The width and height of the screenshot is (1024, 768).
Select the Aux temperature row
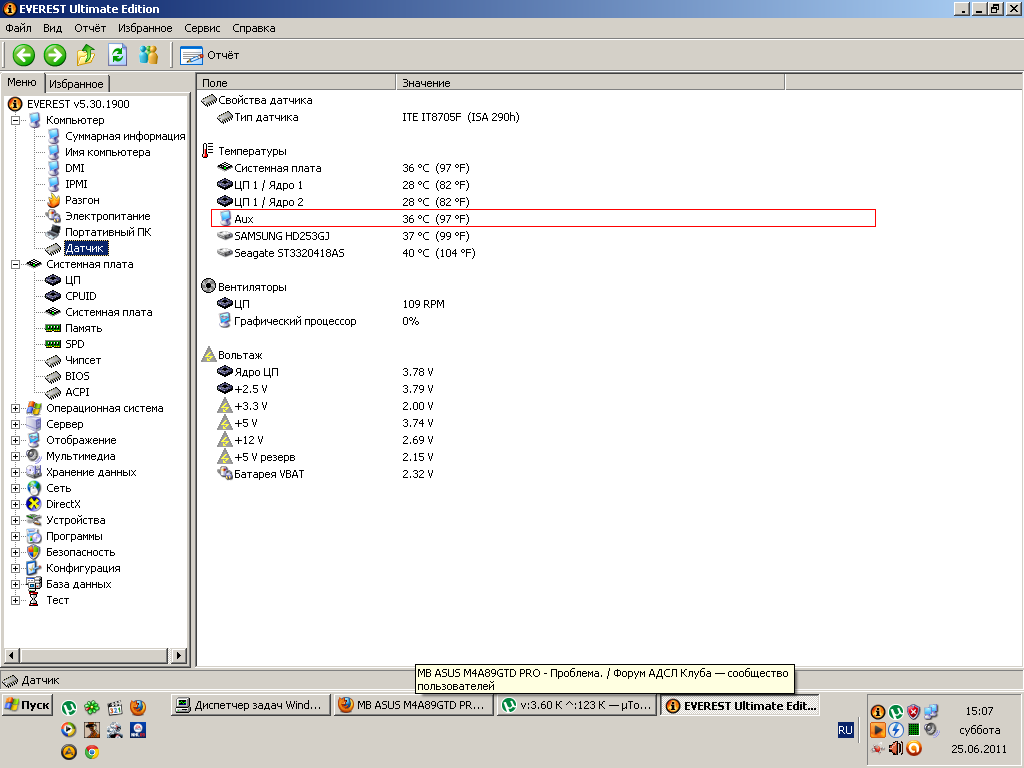click(x=543, y=219)
